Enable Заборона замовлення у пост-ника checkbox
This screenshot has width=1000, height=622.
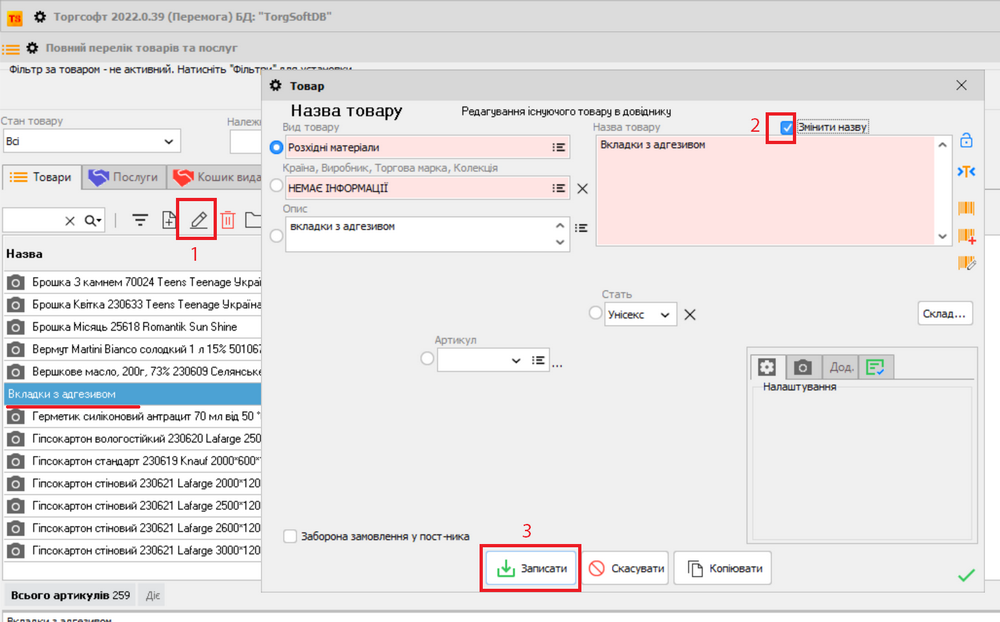290,536
